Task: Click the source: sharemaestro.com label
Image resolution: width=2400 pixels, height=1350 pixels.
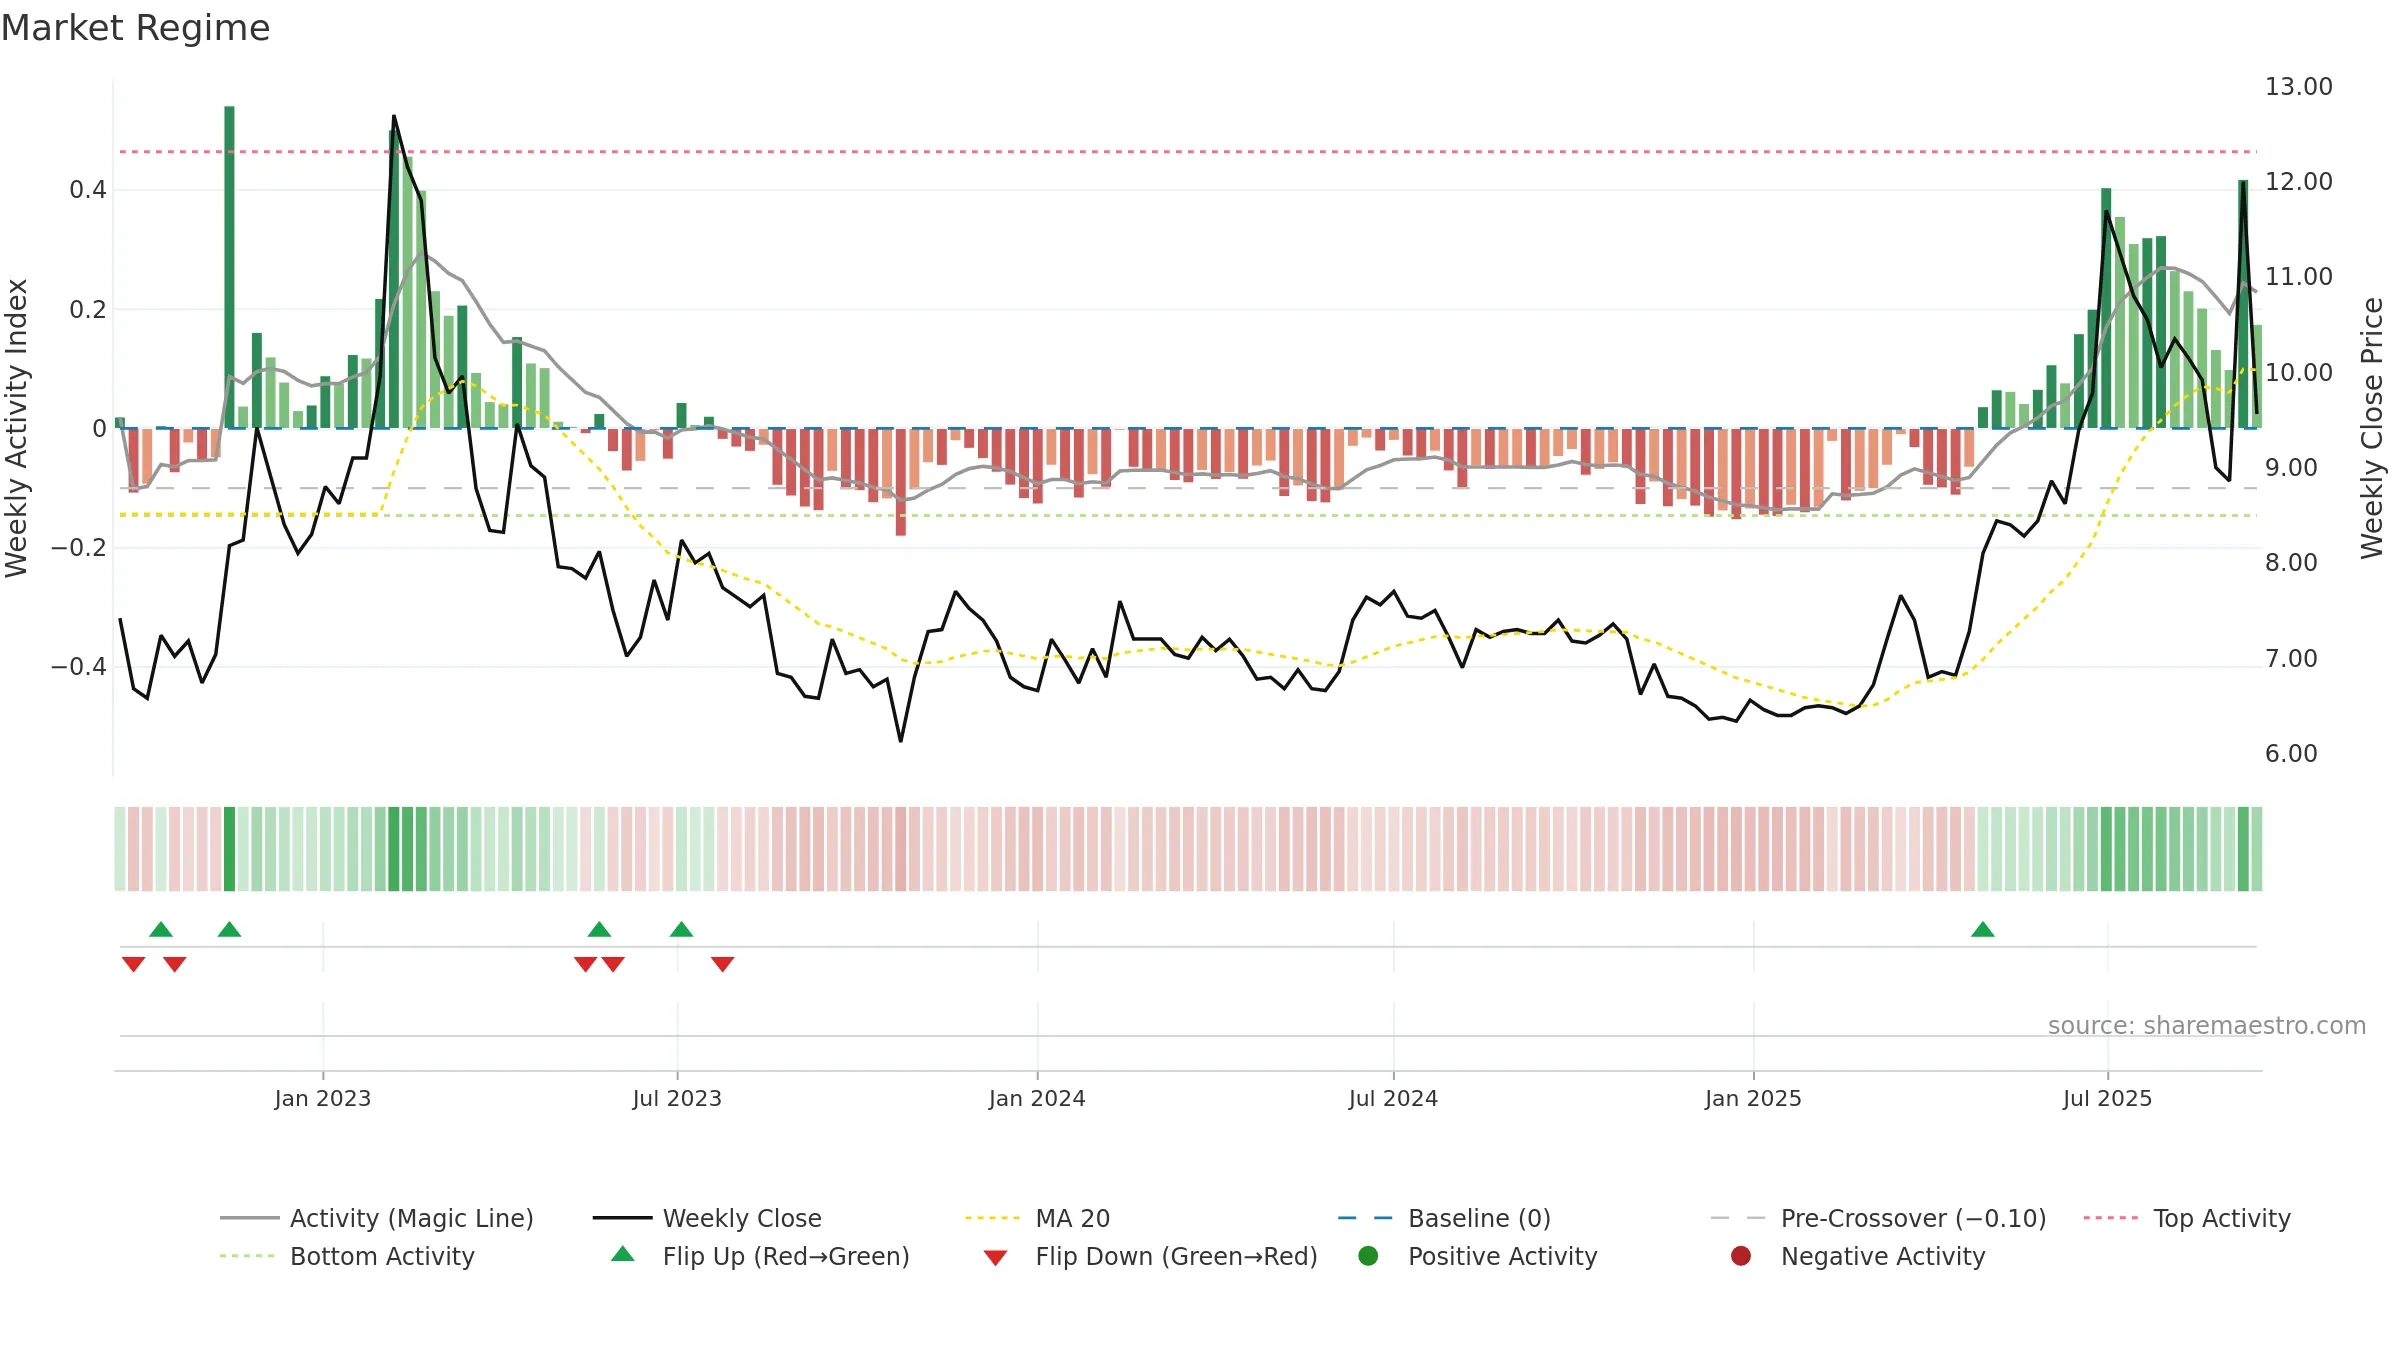Action: tap(2207, 1026)
